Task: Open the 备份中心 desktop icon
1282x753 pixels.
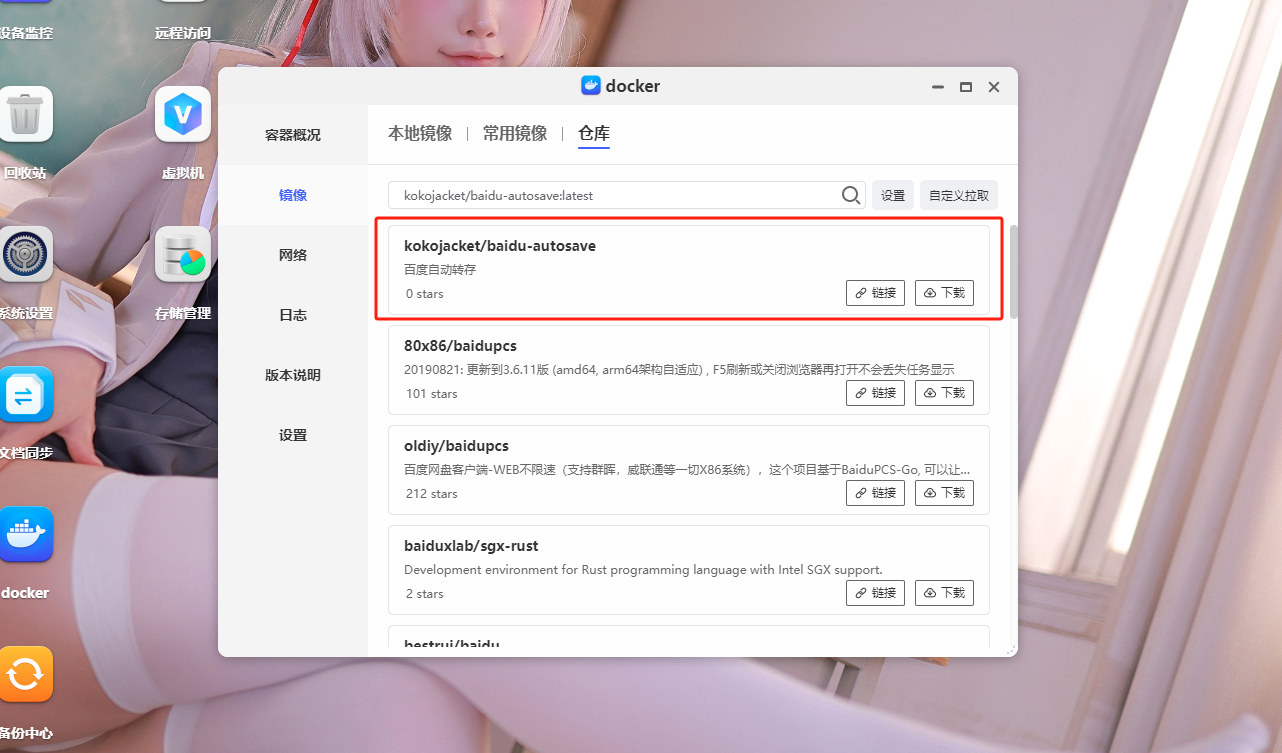Action: 25,674
